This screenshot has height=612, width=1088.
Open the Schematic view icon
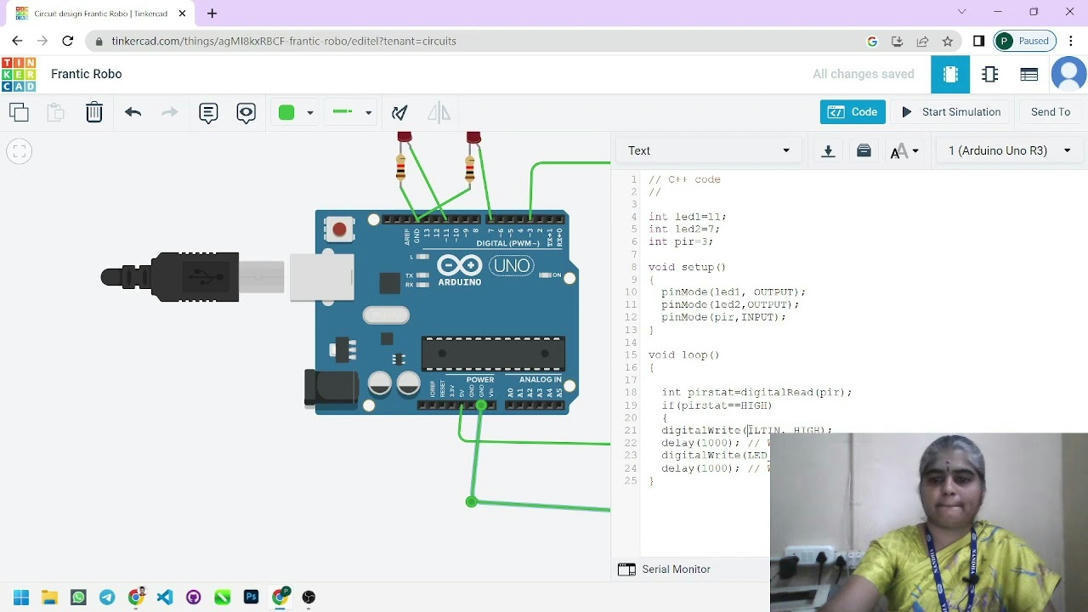pyautogui.click(x=989, y=74)
